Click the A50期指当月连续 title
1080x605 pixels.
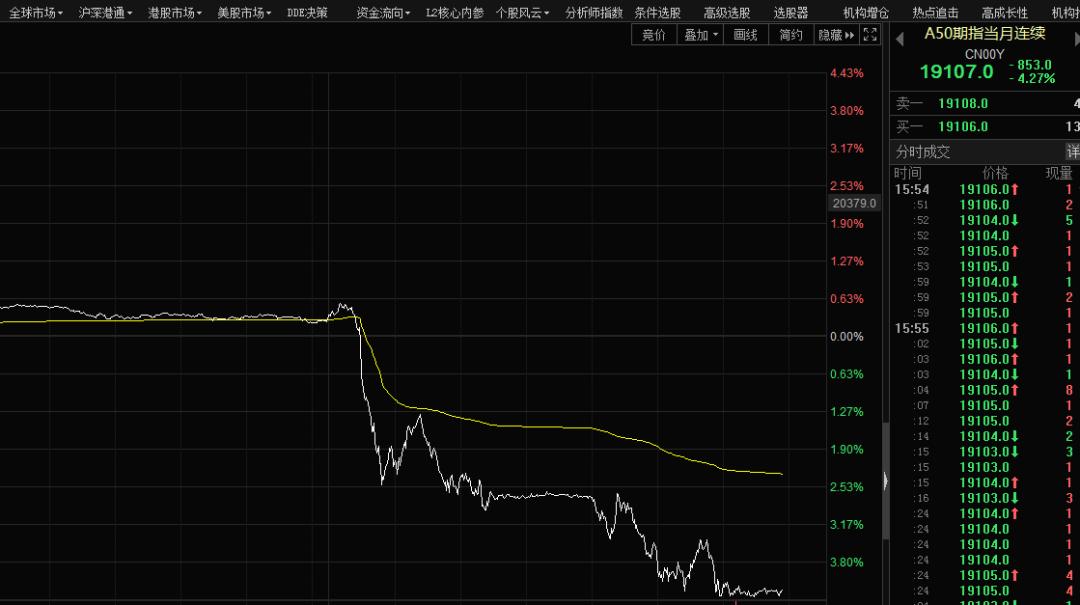tap(984, 33)
